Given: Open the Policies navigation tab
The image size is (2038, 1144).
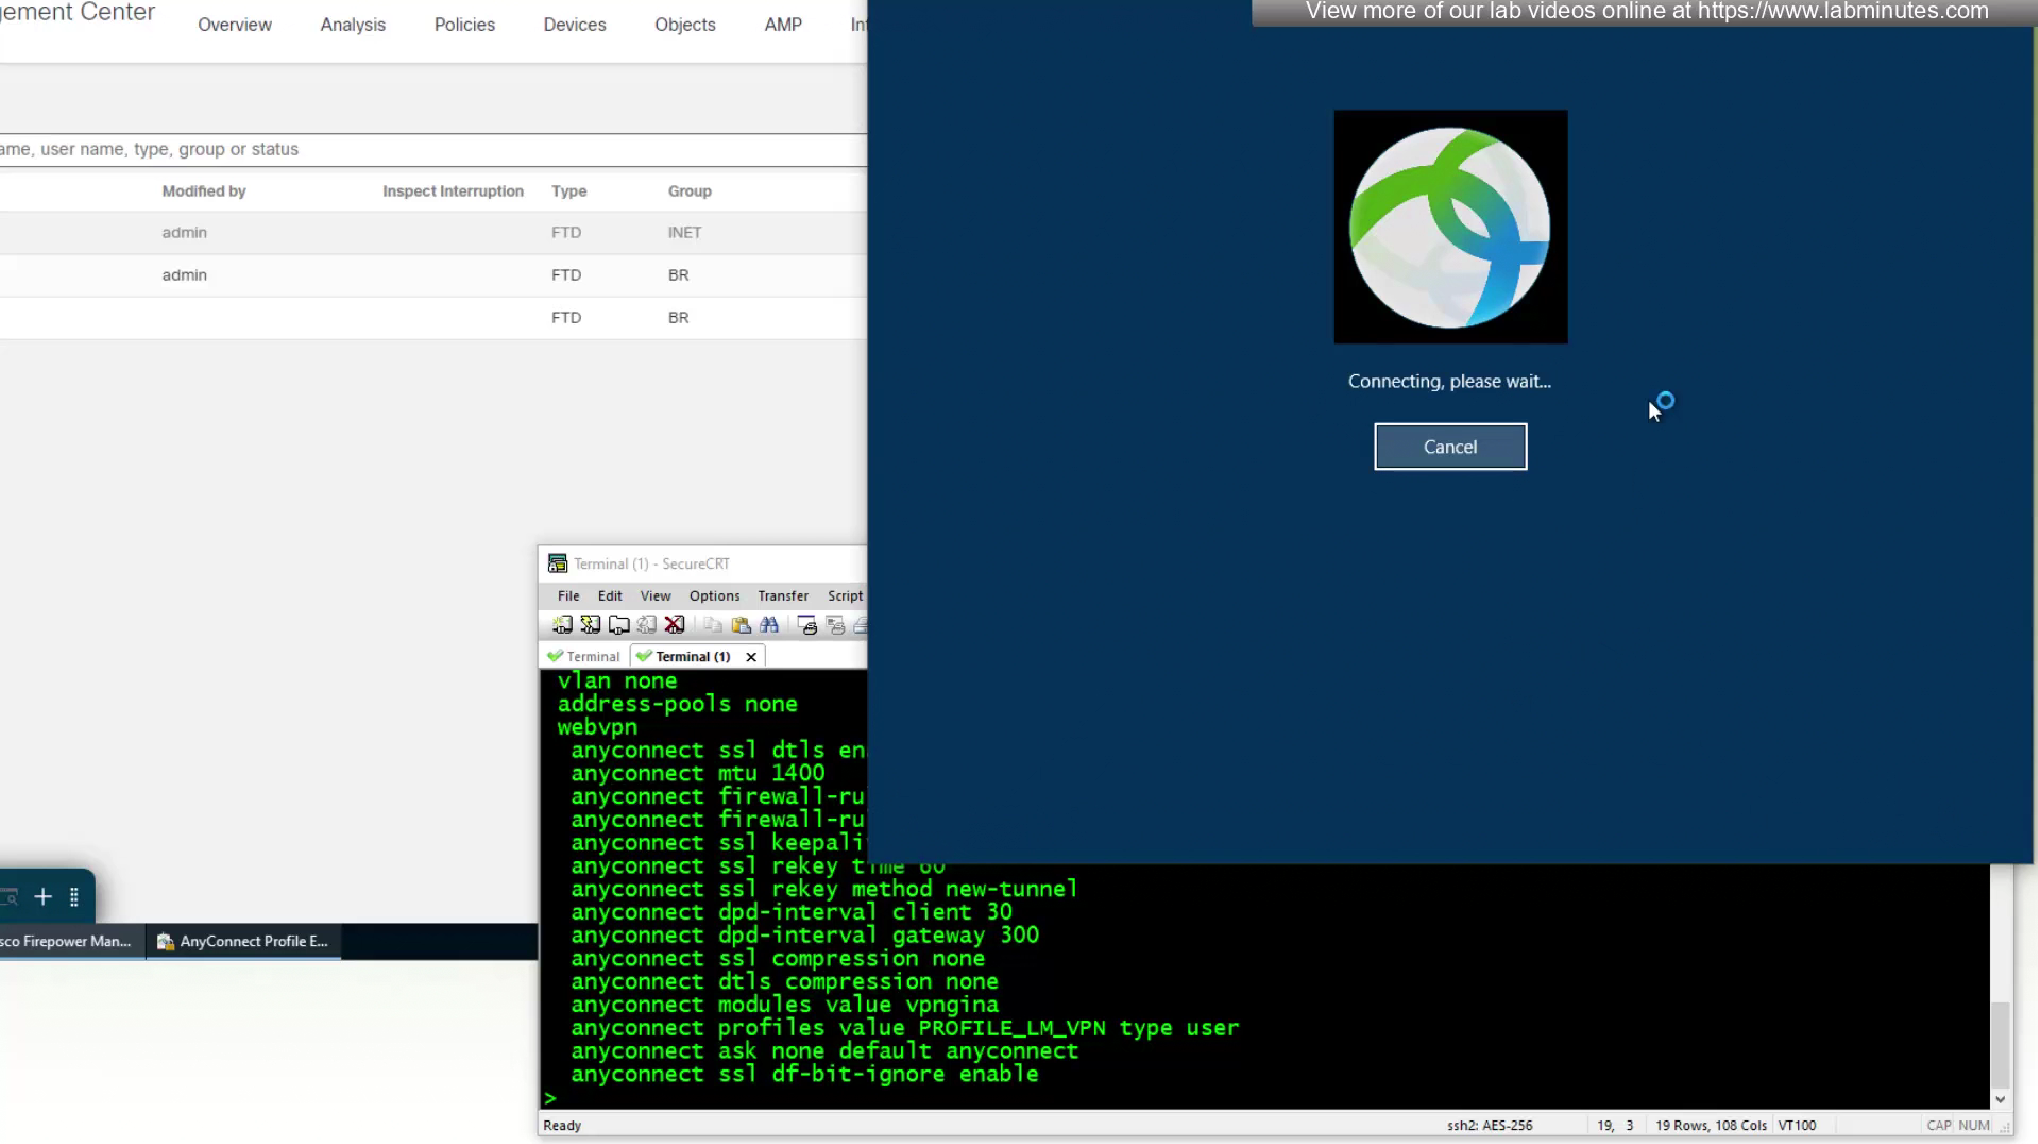Looking at the screenshot, I should (x=464, y=25).
